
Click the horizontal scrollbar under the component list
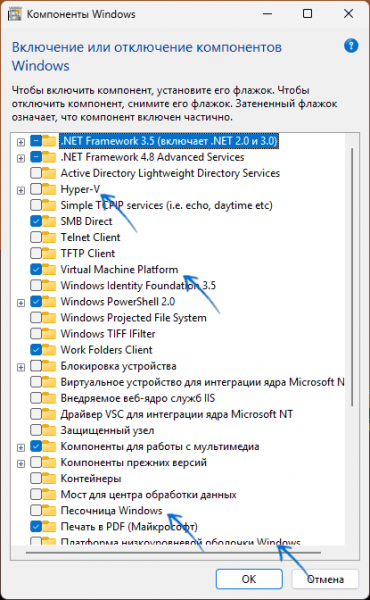pyautogui.click(x=173, y=553)
